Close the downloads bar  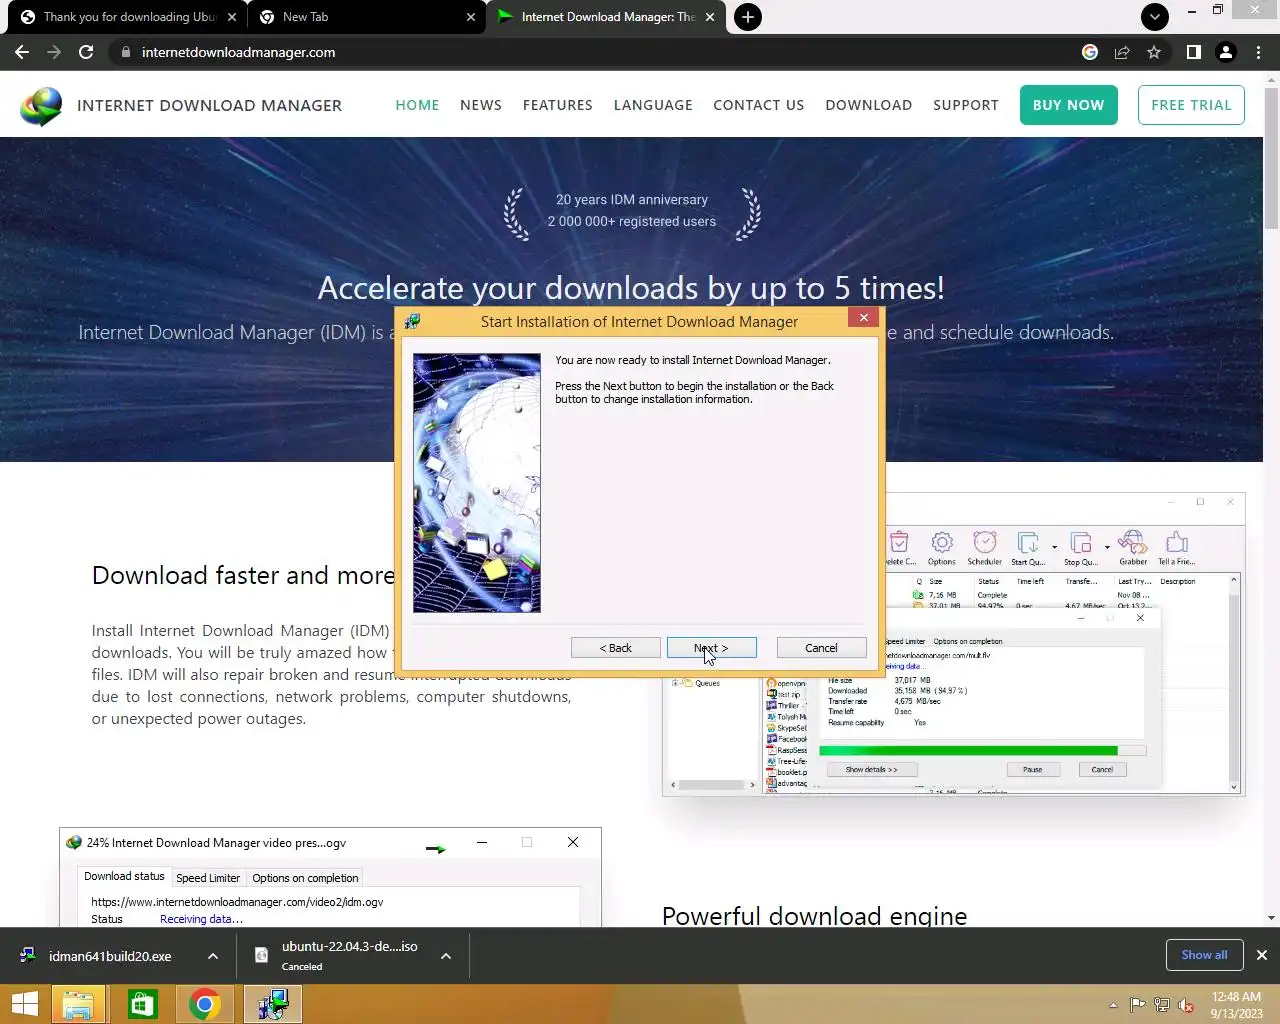1262,955
